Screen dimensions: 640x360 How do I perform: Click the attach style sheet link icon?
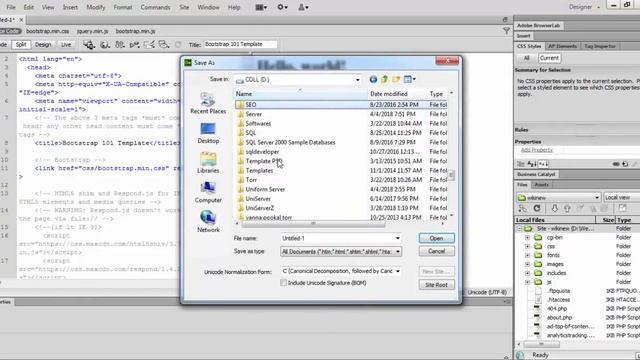click(x=616, y=164)
